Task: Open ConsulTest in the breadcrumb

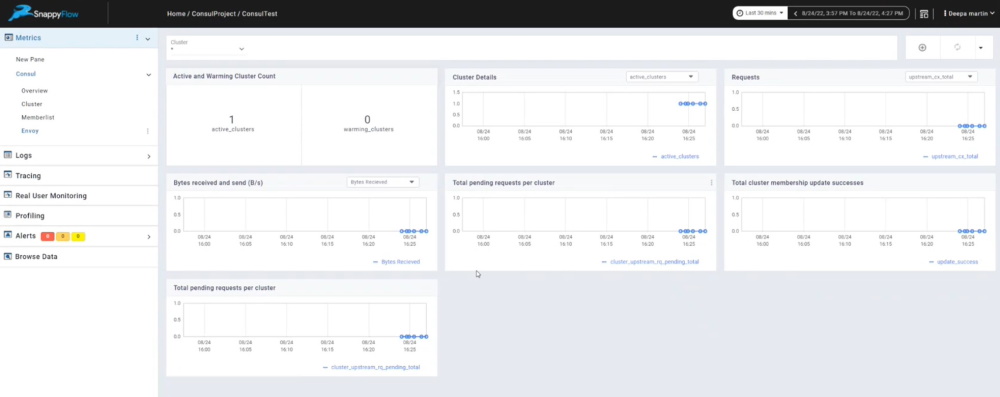Action: [260, 13]
